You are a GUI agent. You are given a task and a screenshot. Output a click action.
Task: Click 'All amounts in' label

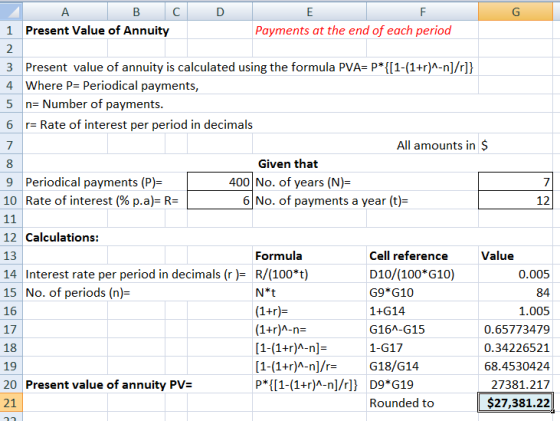(x=436, y=145)
